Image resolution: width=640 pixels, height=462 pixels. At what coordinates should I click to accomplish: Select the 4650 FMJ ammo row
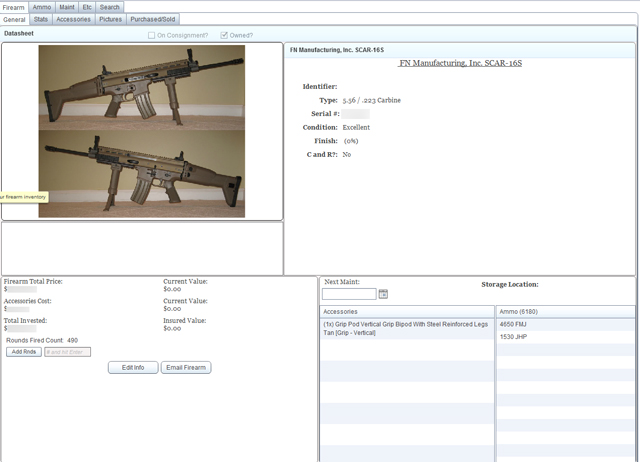pos(565,324)
